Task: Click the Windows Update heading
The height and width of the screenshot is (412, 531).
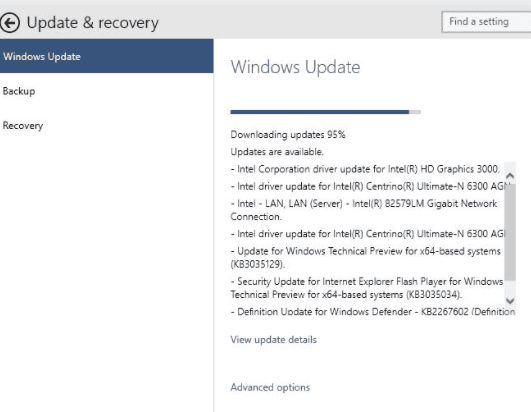Action: [x=295, y=67]
